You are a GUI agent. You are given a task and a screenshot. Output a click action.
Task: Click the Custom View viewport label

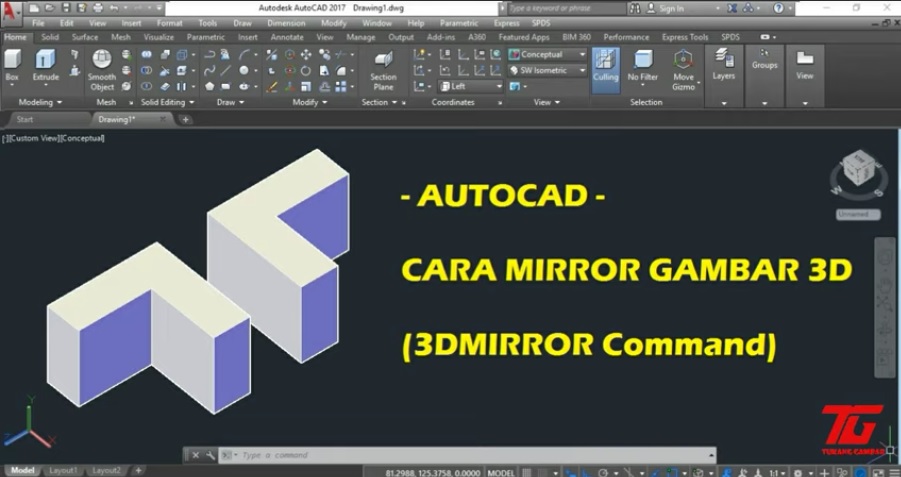(x=35, y=138)
